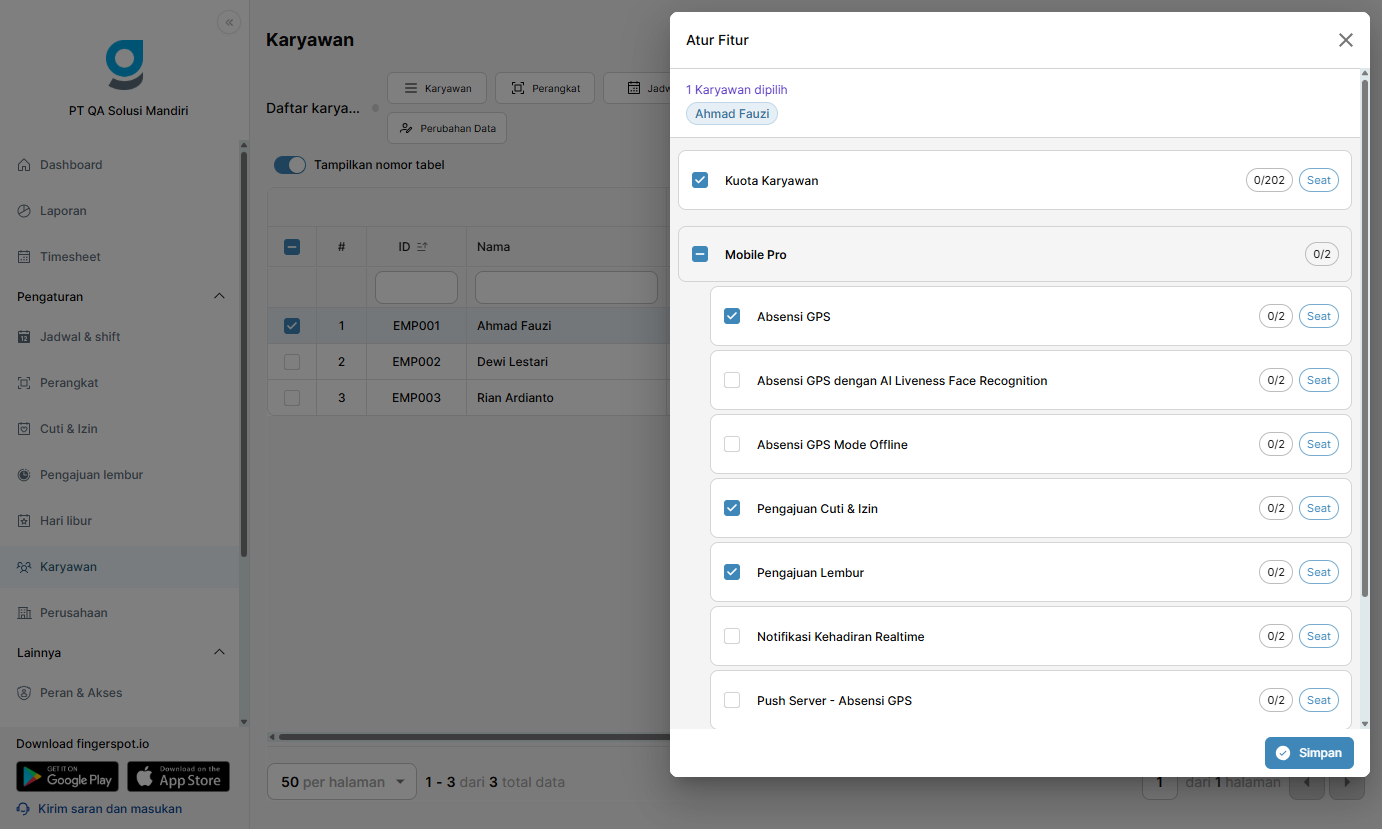
Task: Uncheck the Pengajuan Lembur checkbox
Action: click(732, 572)
